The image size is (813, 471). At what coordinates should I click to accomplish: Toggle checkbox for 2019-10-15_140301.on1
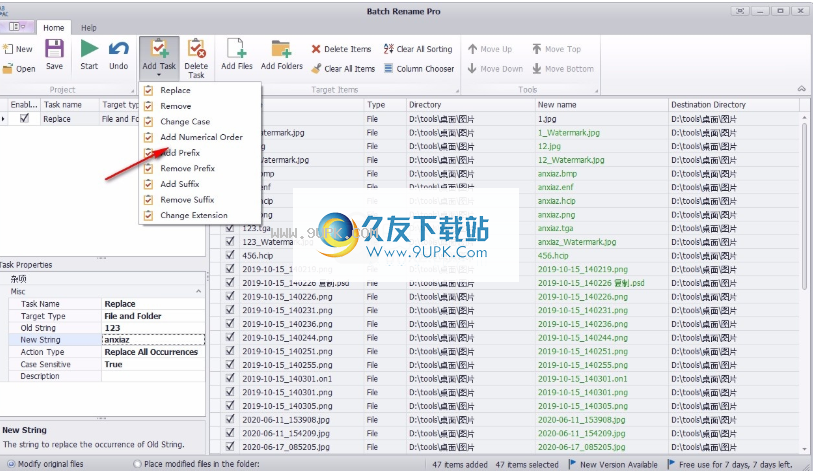pyautogui.click(x=230, y=378)
